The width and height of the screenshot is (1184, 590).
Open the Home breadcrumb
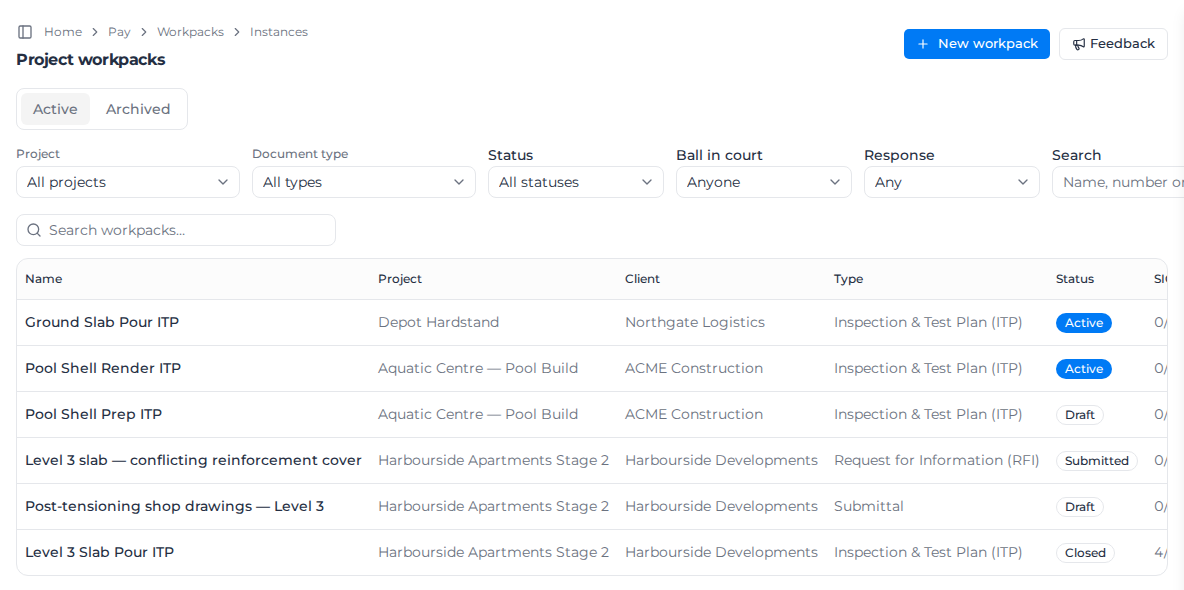[63, 32]
